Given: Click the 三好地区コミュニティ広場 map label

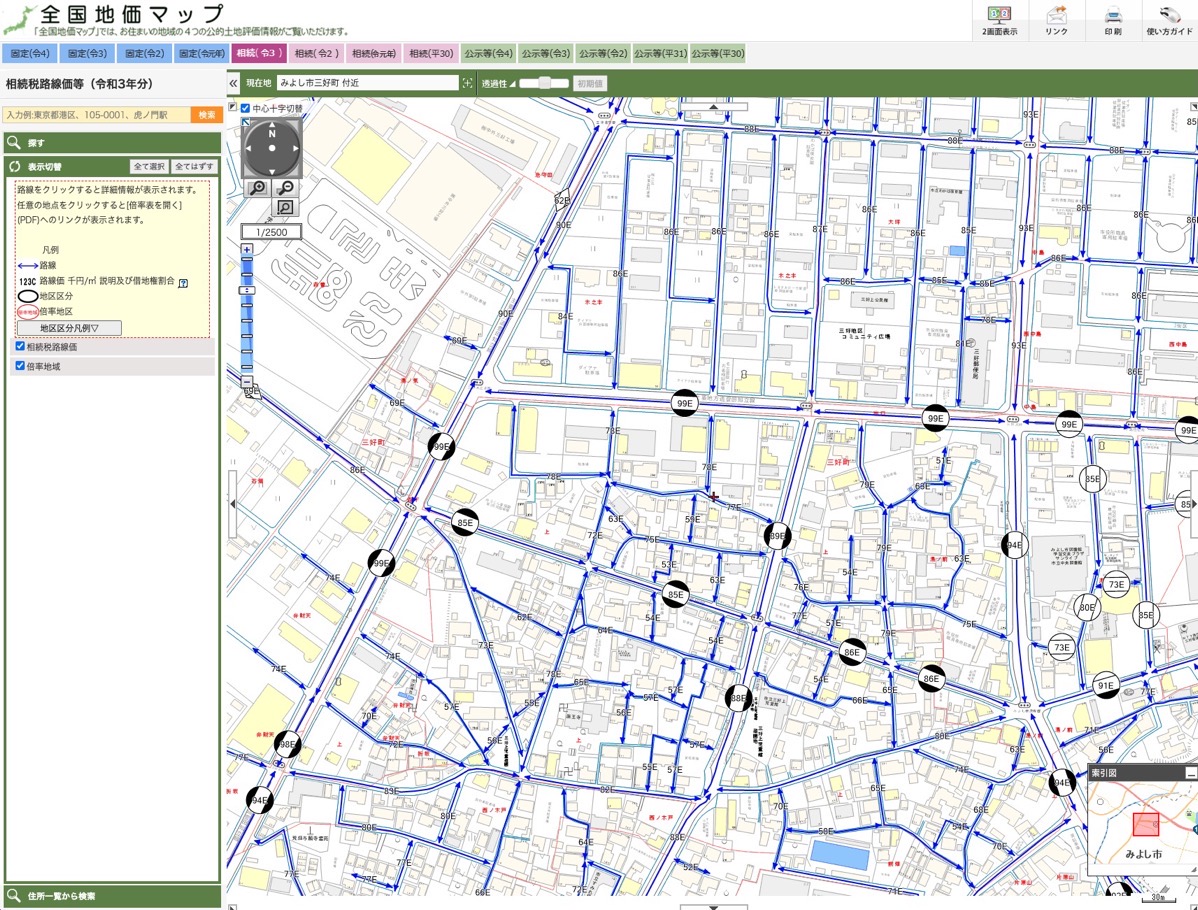Looking at the screenshot, I should pos(864,333).
